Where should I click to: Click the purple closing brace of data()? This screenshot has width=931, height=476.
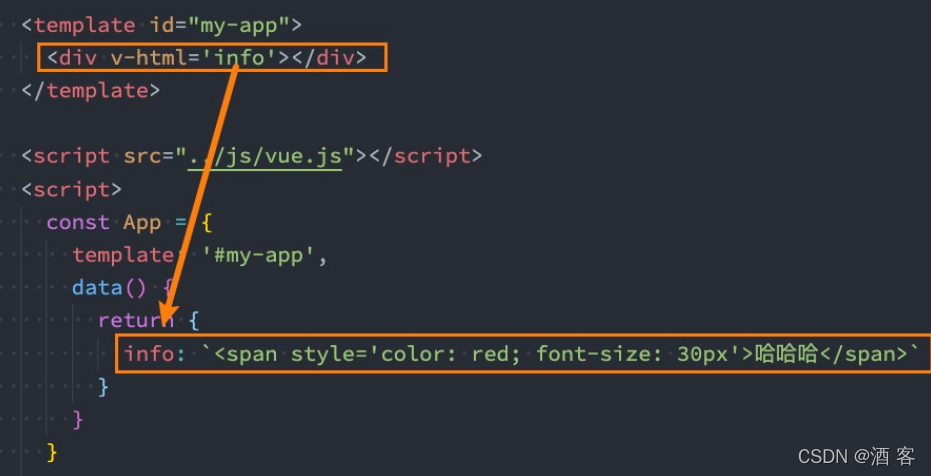click(78, 419)
